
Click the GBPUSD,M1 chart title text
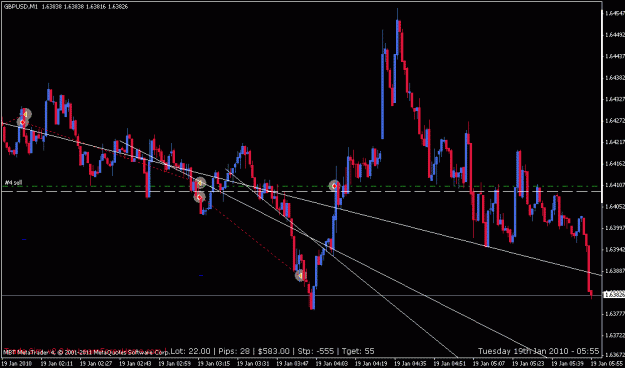[x=20, y=7]
